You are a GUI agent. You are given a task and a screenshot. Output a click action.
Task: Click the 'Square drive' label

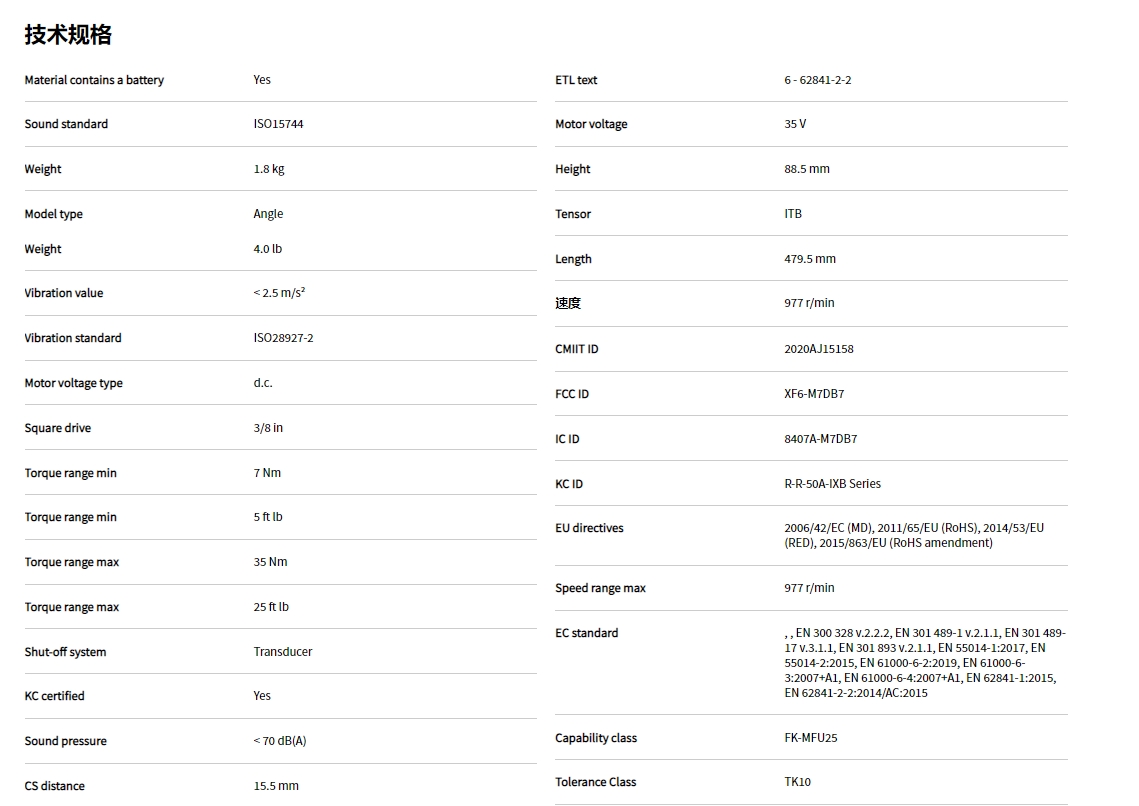click(x=58, y=428)
